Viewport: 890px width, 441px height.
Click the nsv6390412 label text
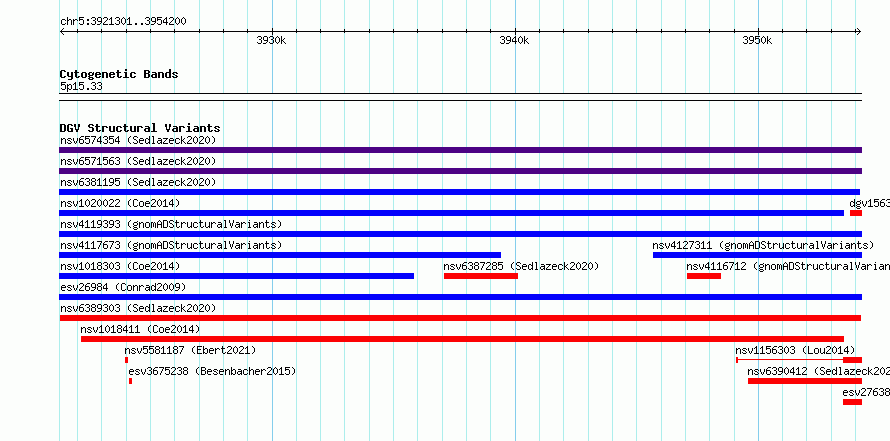(x=818, y=371)
